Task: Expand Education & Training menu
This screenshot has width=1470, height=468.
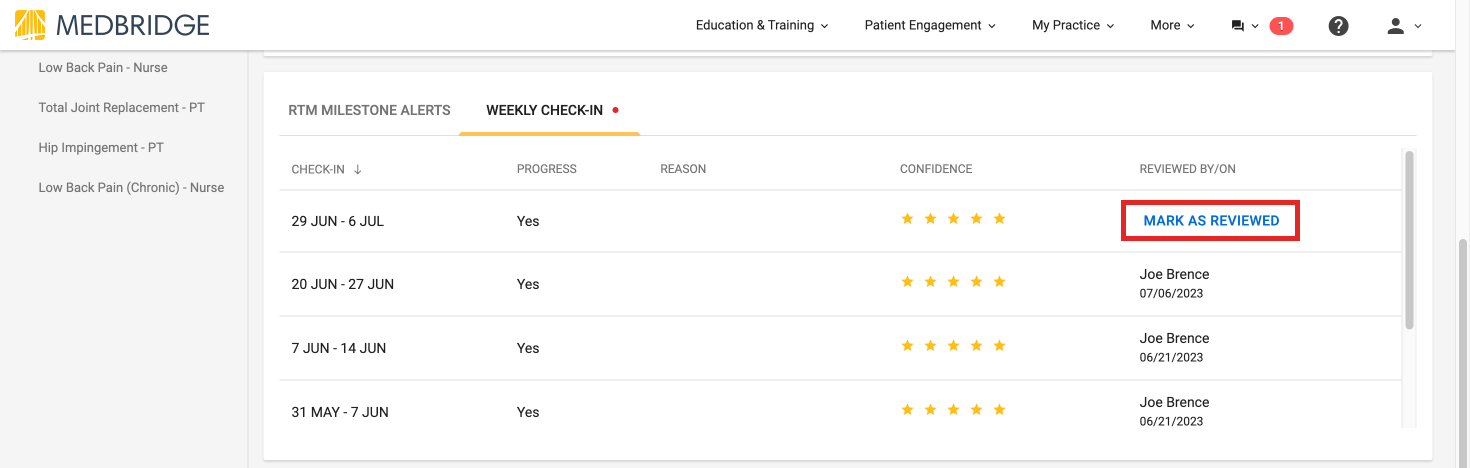Action: click(762, 26)
